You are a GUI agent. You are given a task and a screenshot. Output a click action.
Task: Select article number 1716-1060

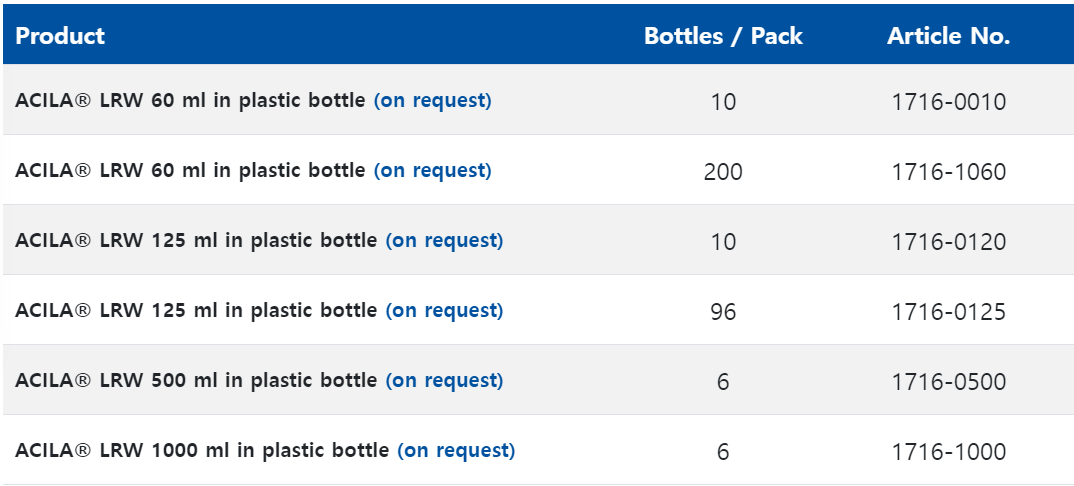(x=949, y=172)
